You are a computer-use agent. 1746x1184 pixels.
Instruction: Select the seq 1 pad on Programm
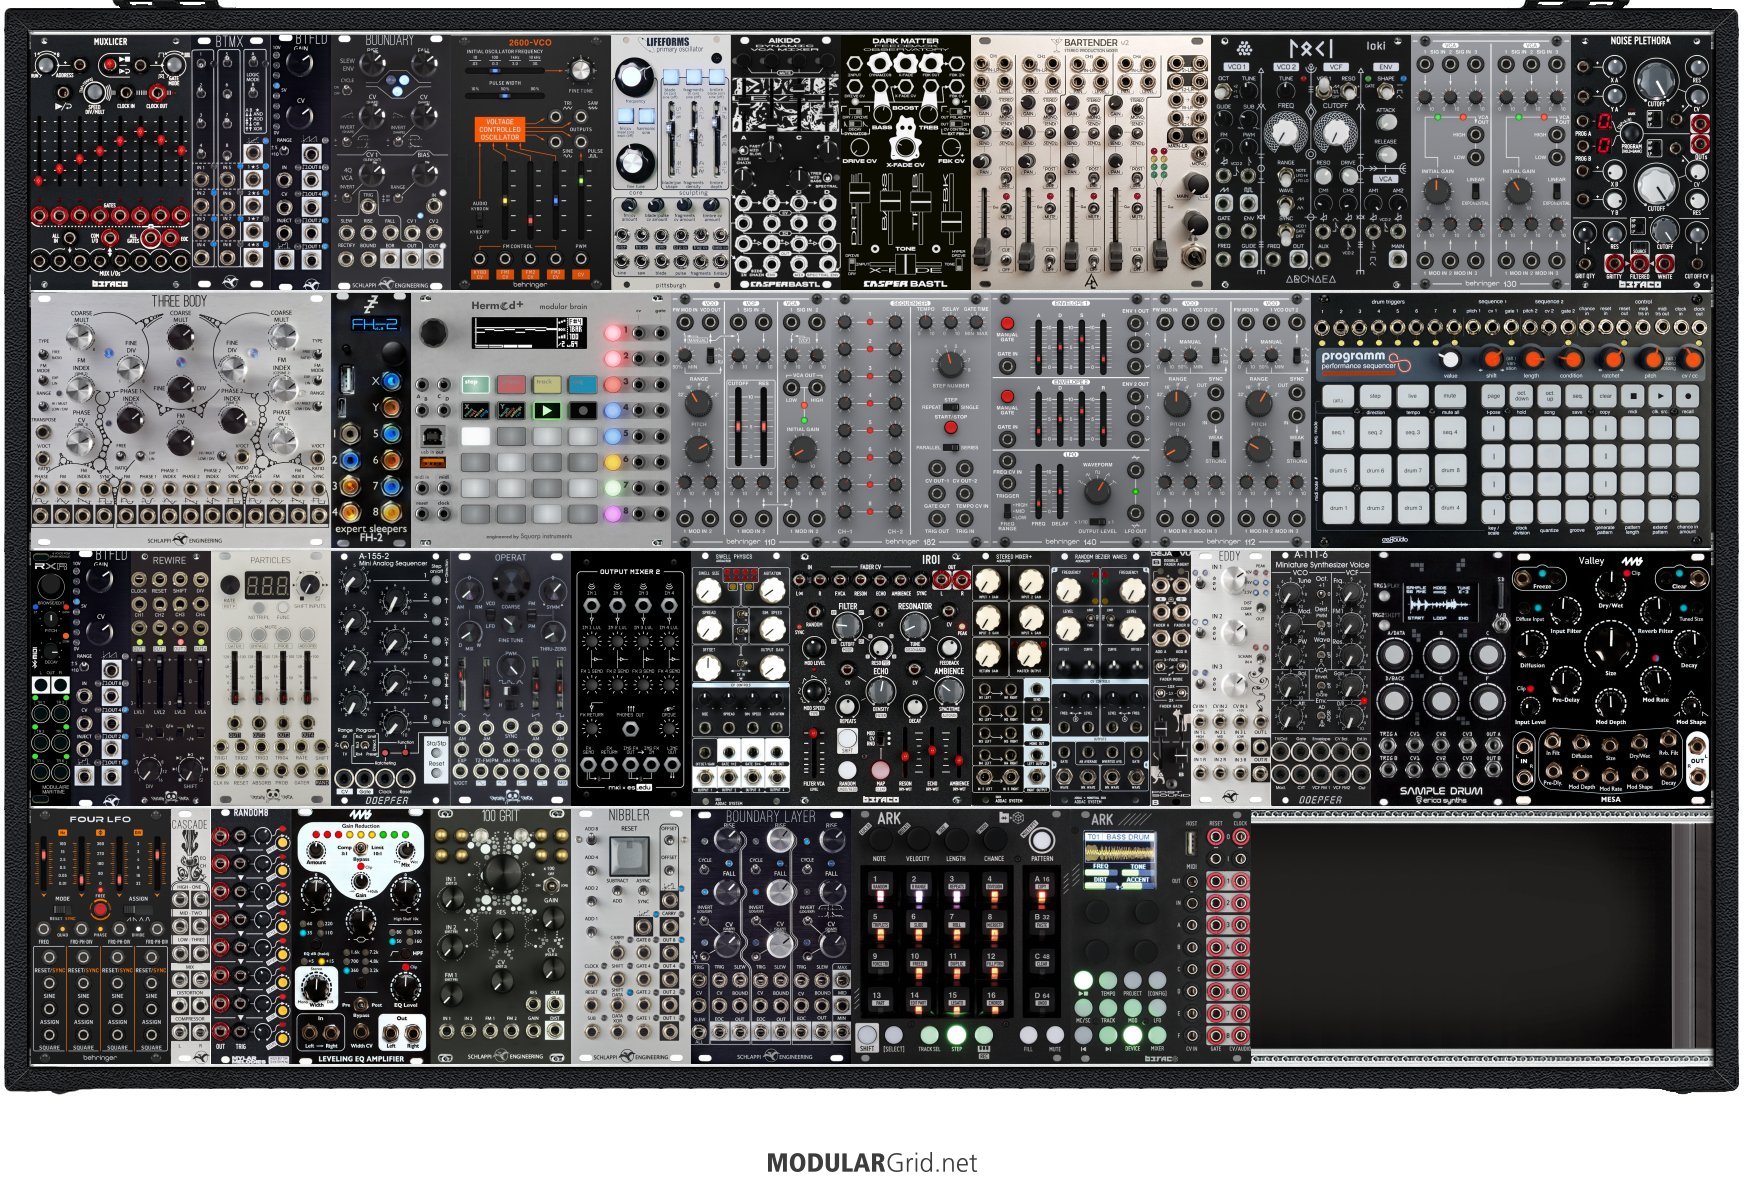(1338, 432)
